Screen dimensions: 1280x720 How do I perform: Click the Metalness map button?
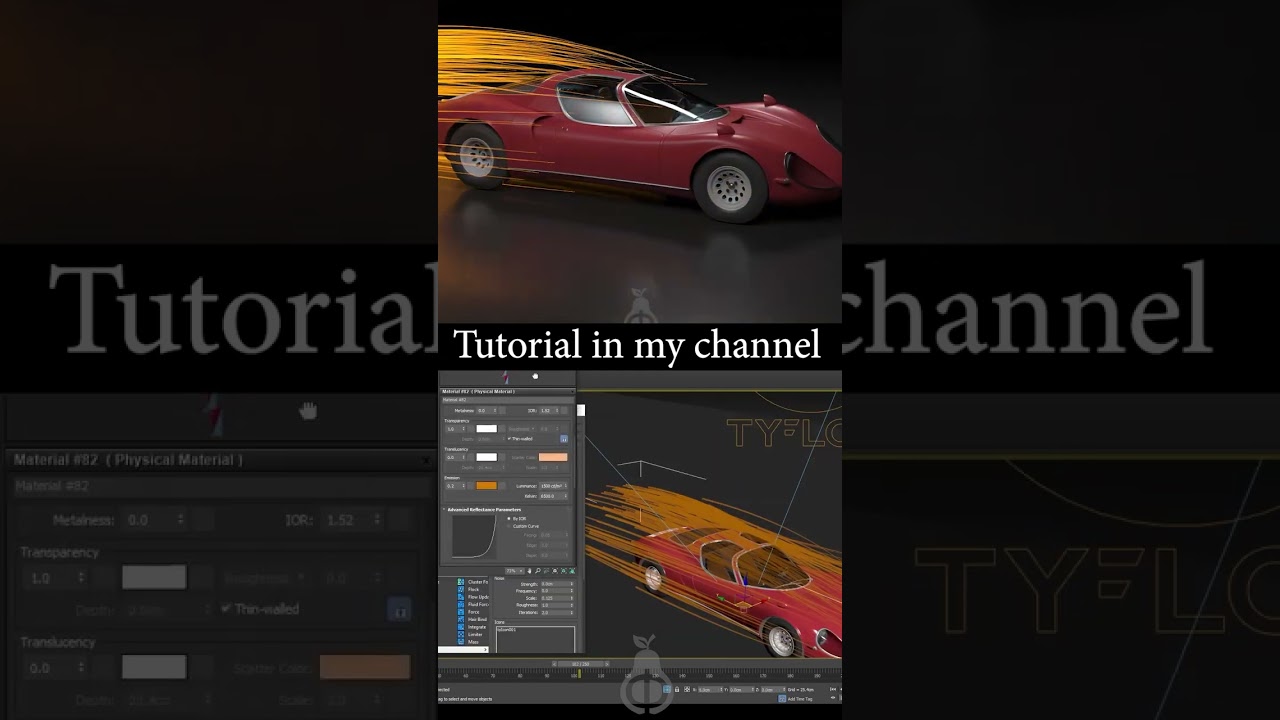pos(503,411)
